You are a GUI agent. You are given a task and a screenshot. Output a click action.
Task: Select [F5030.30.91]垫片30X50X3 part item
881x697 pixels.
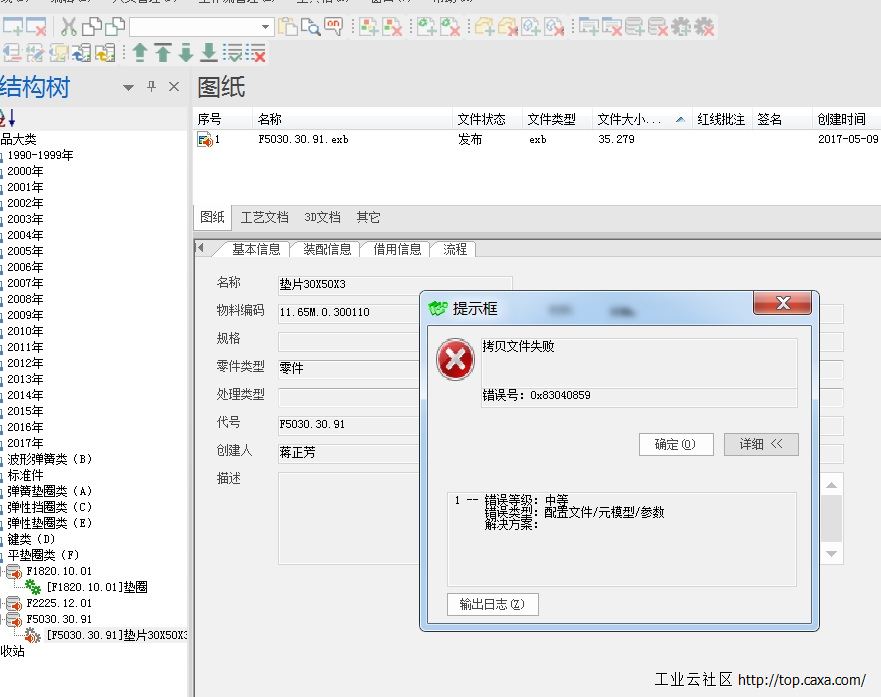[116, 635]
